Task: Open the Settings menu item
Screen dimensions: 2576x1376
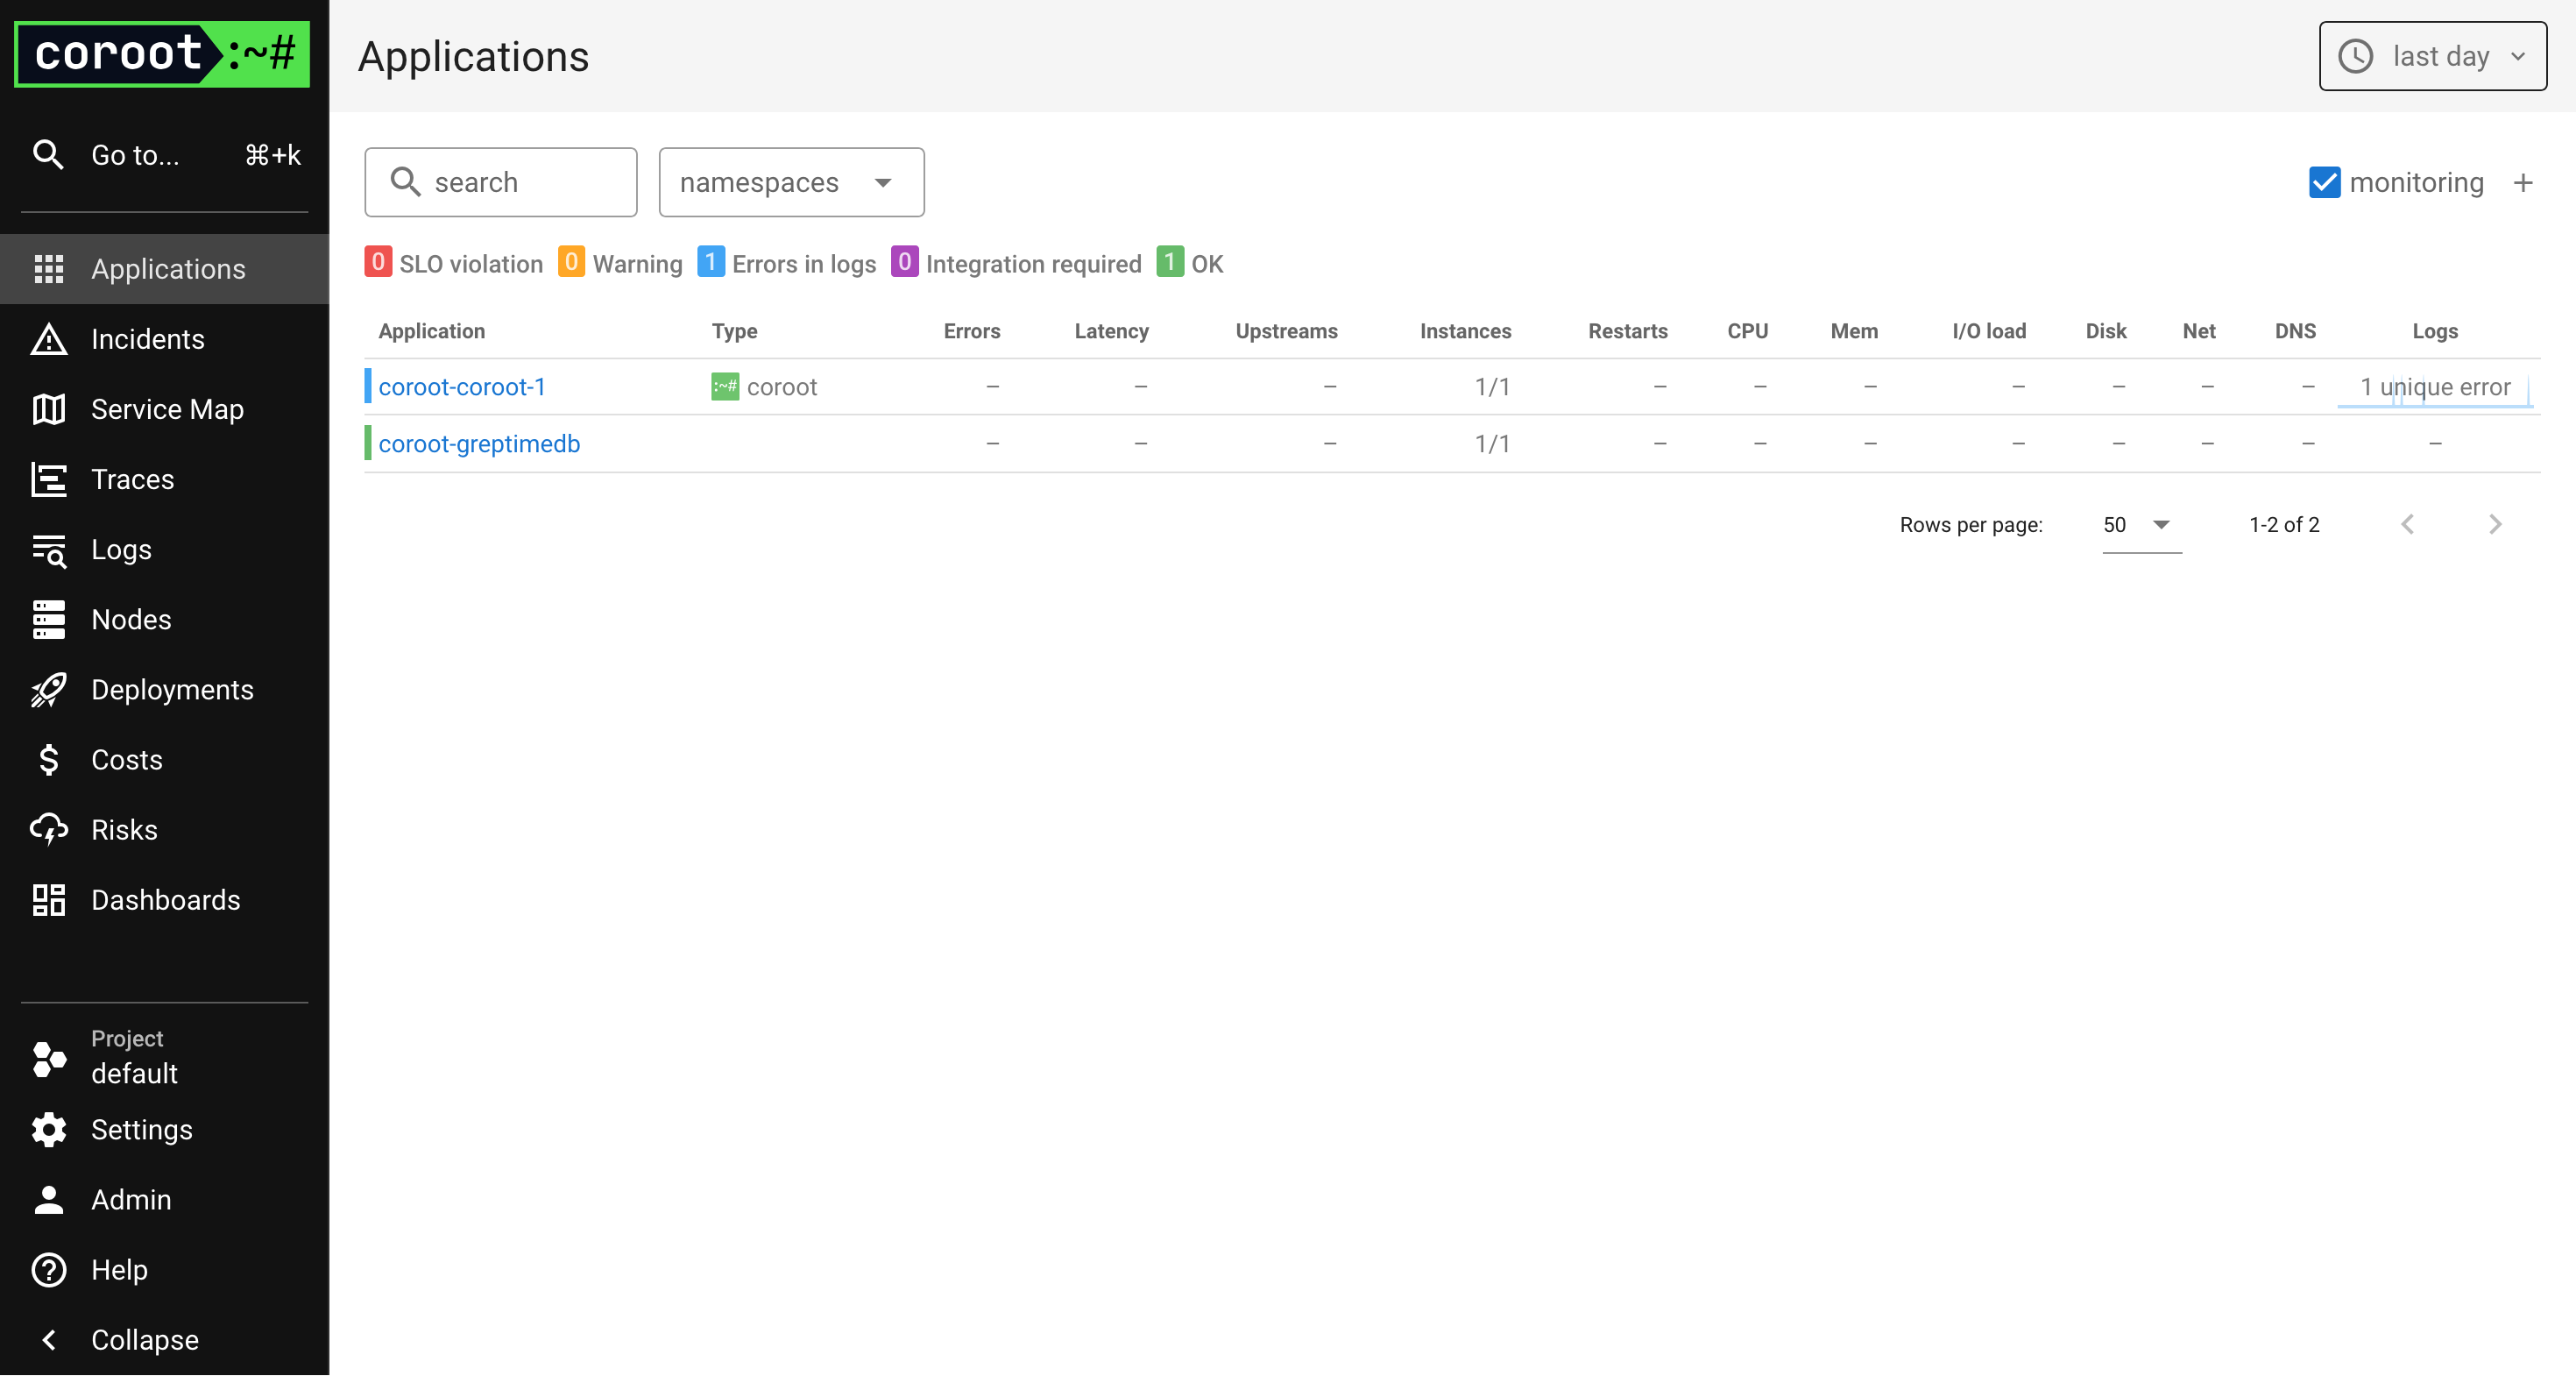Action: pyautogui.click(x=141, y=1129)
